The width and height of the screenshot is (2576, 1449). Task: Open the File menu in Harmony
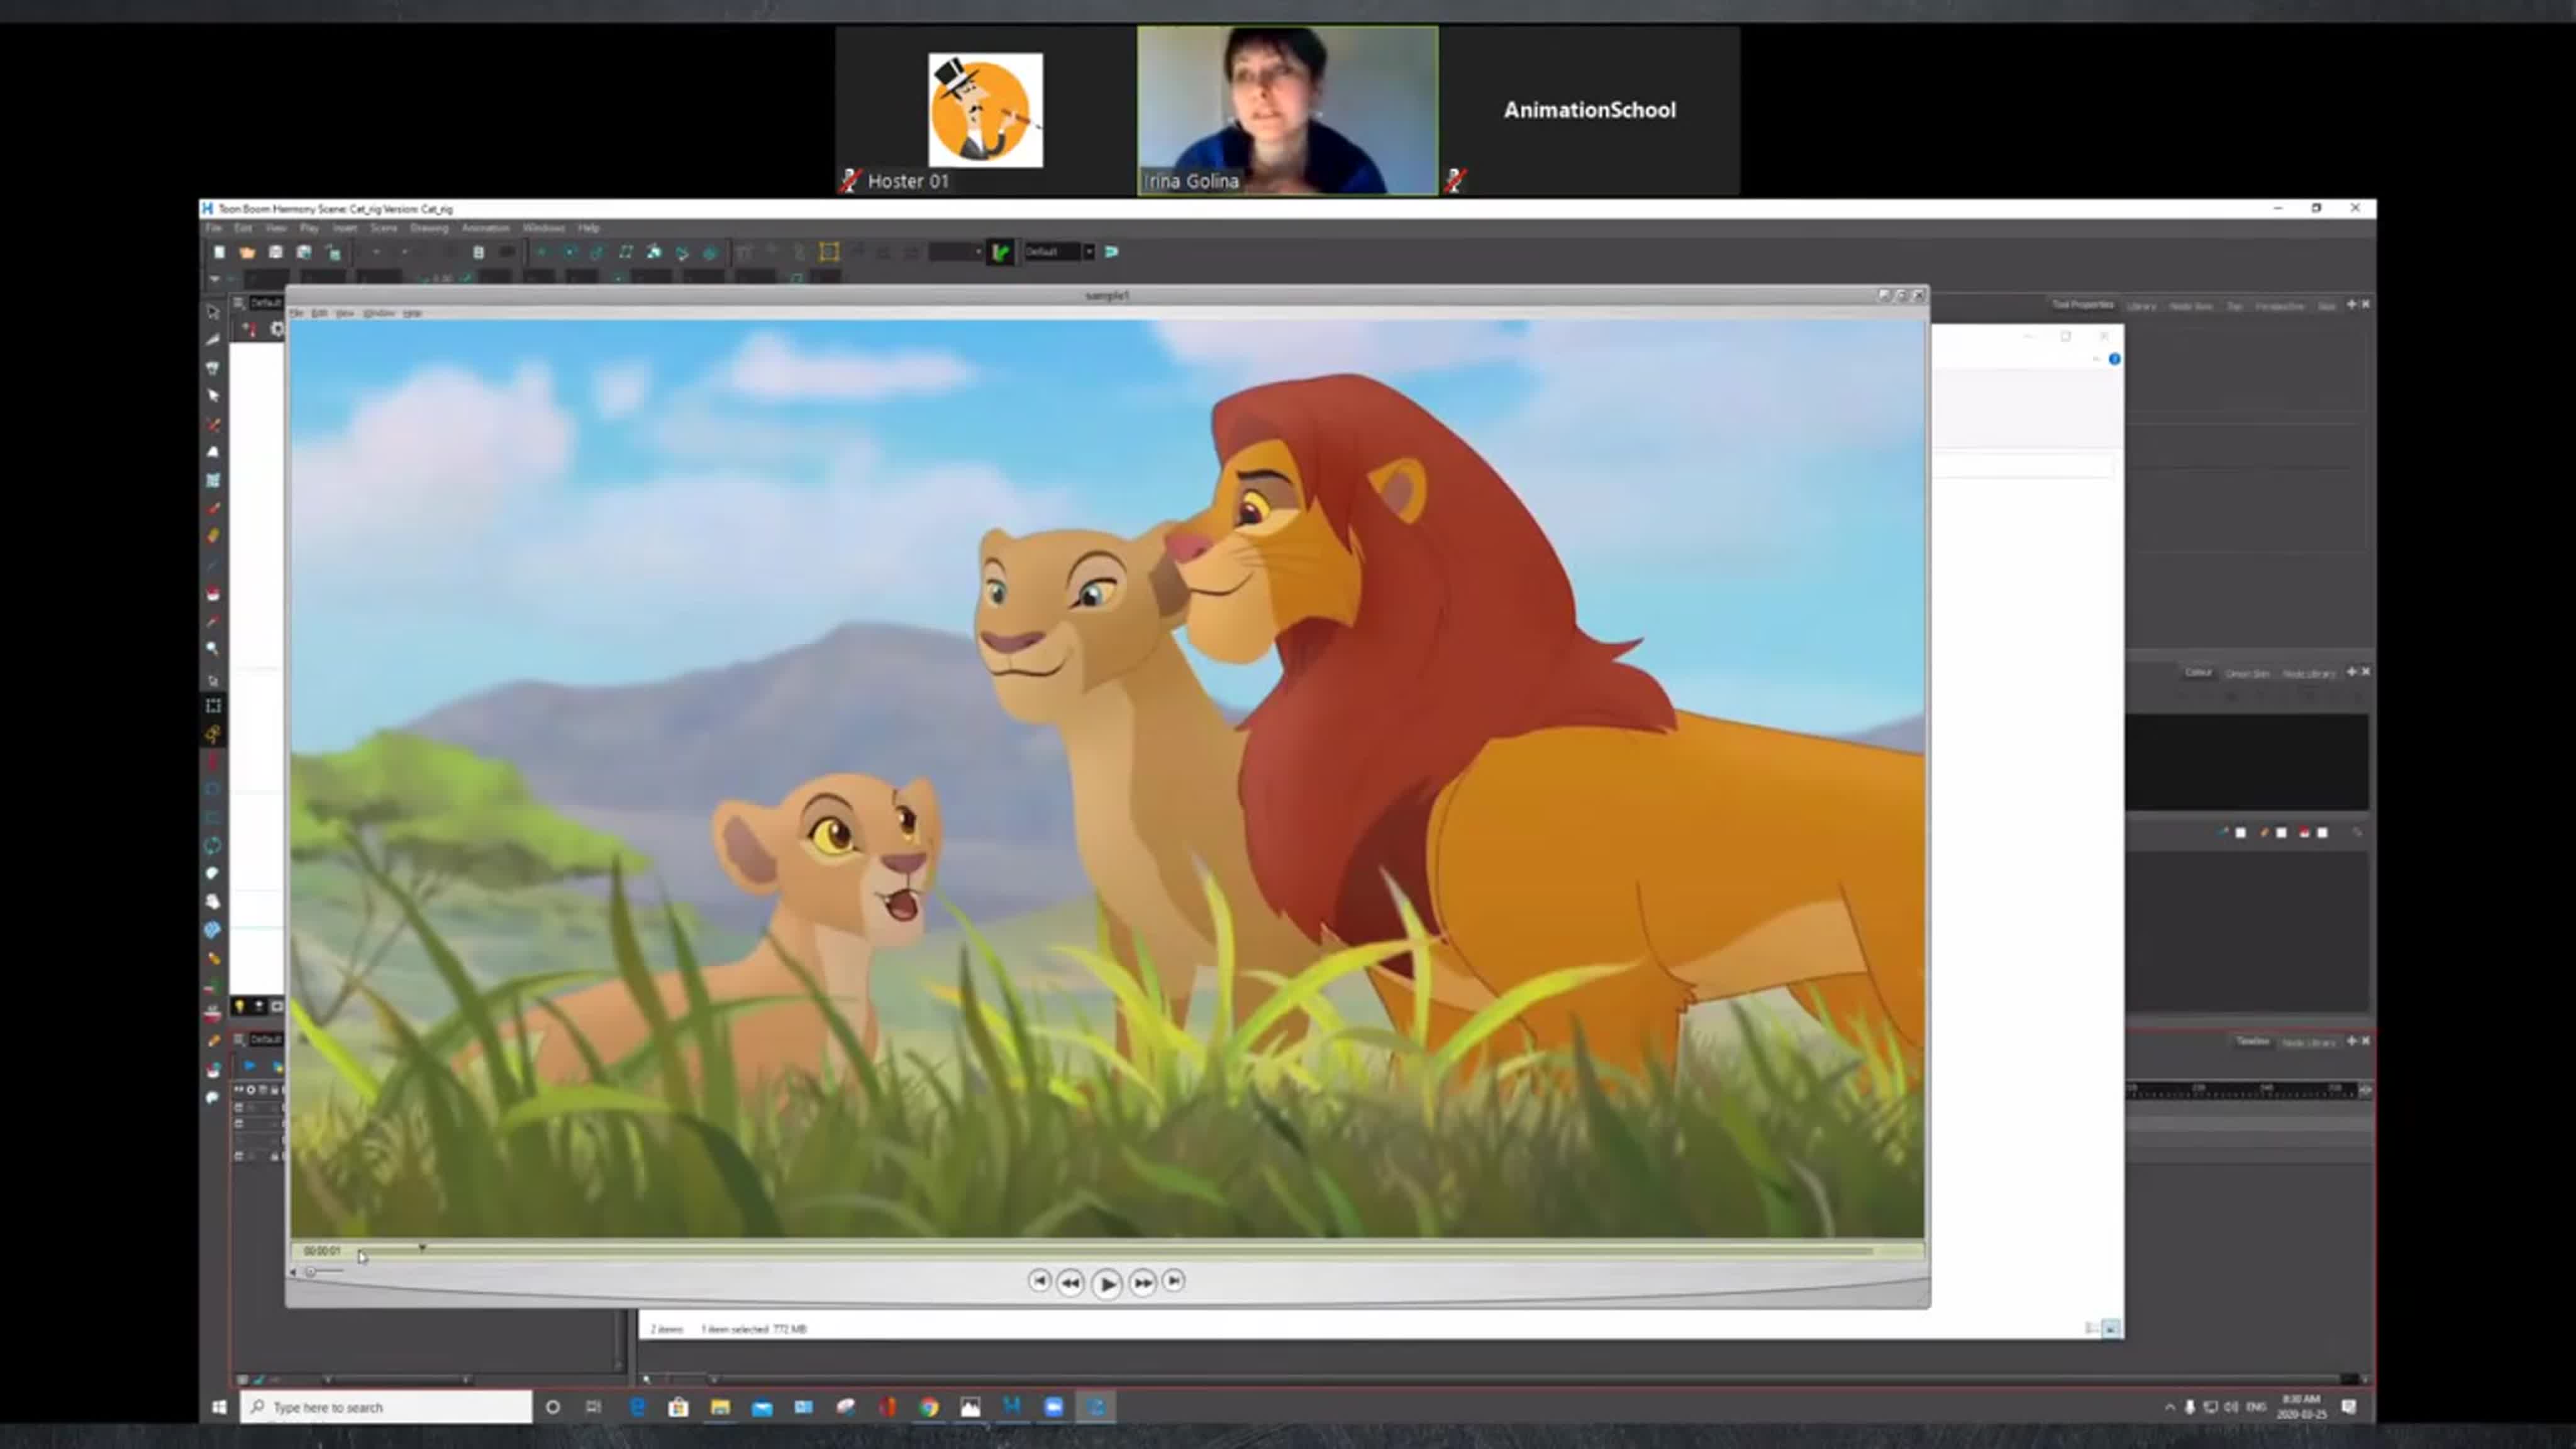pos(213,228)
